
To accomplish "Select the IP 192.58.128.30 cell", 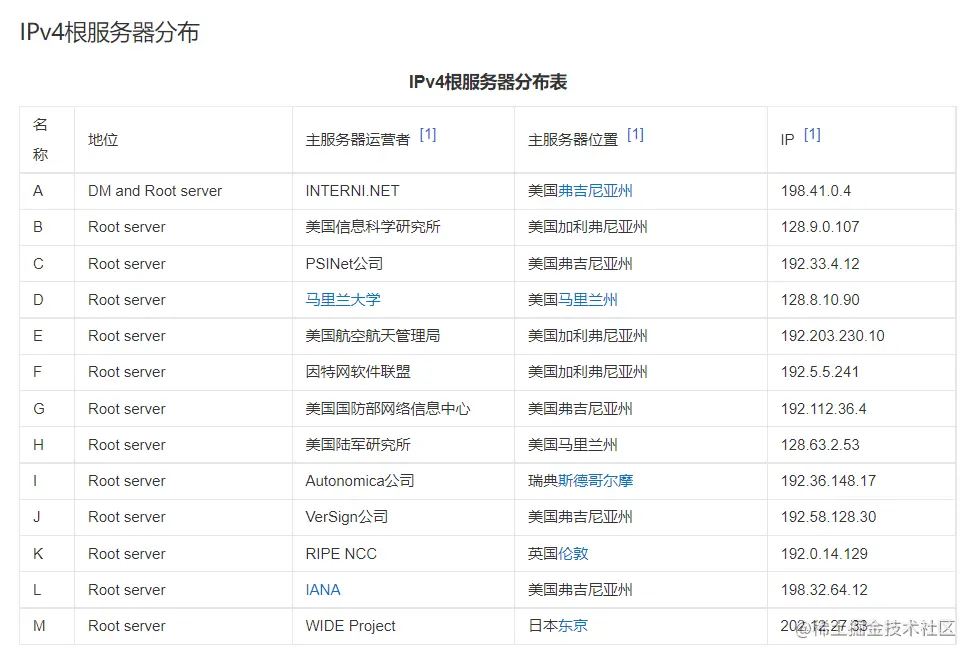I will 861,517.
